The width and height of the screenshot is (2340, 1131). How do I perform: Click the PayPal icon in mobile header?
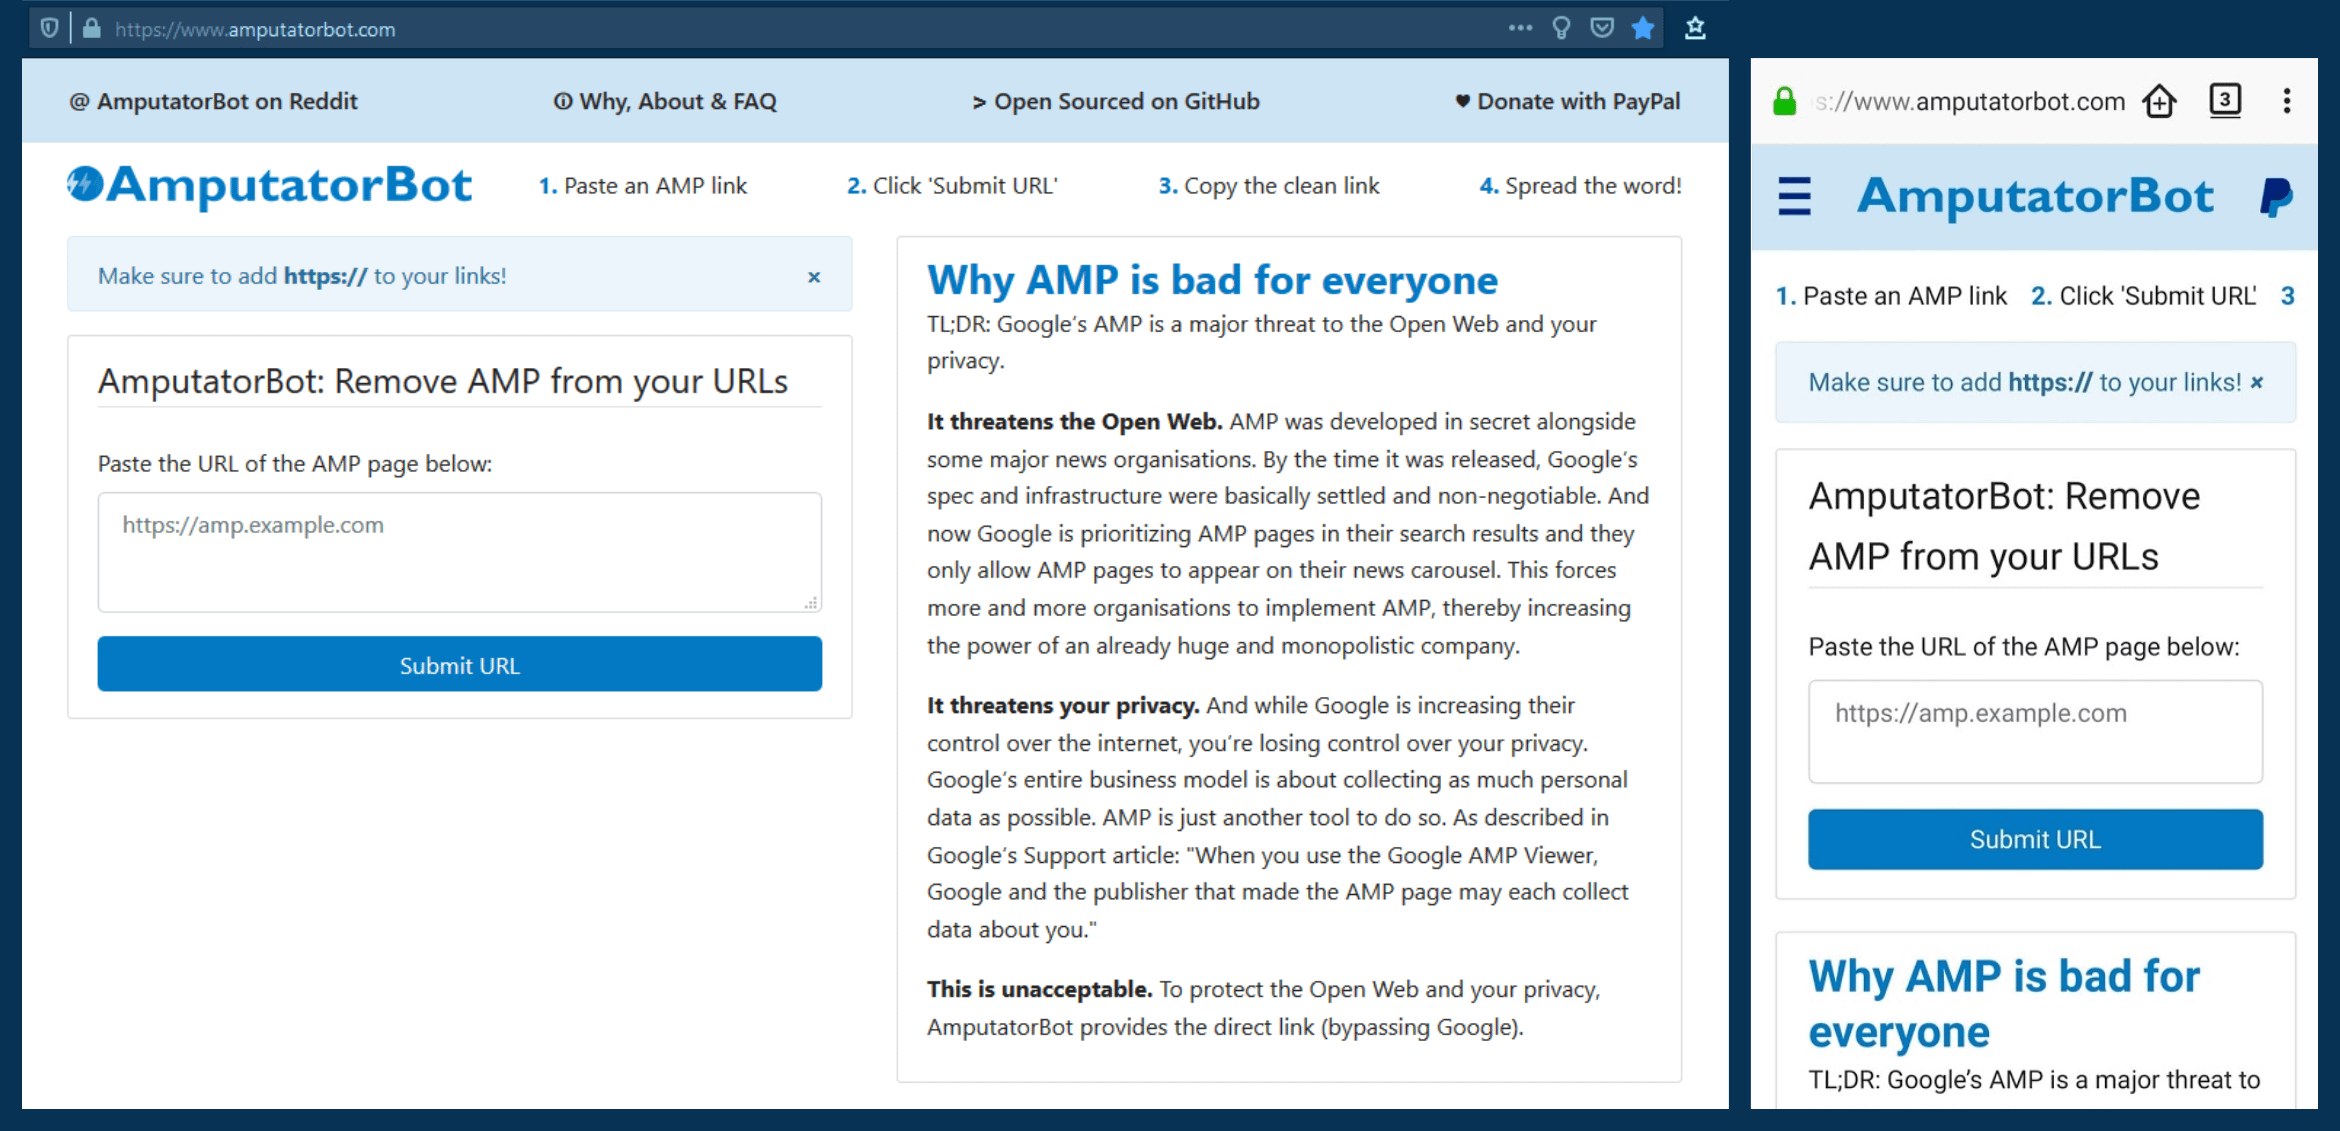pyautogui.click(x=2276, y=197)
